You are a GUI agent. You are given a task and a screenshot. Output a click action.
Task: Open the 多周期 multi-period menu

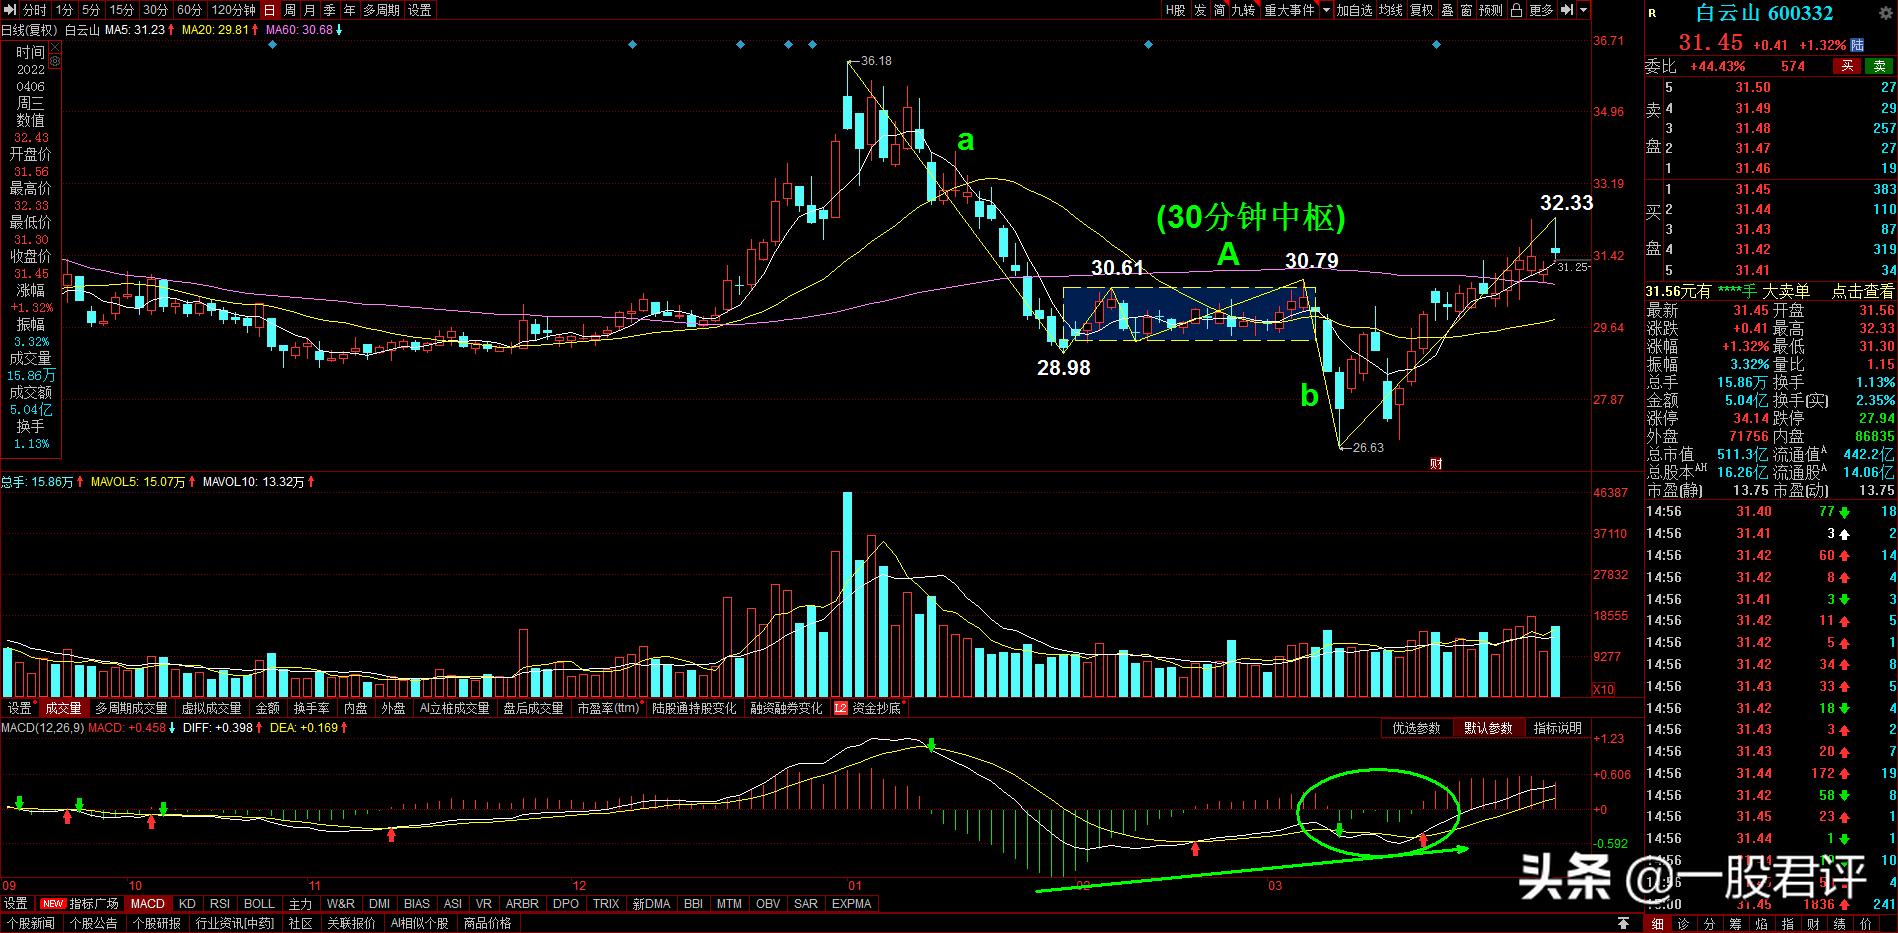(381, 10)
